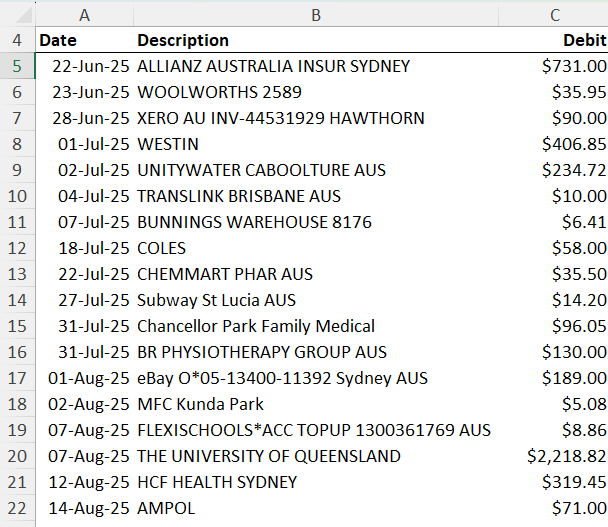608x527 pixels.
Task: Select the $10.00 debit amount
Action: [x=553, y=196]
